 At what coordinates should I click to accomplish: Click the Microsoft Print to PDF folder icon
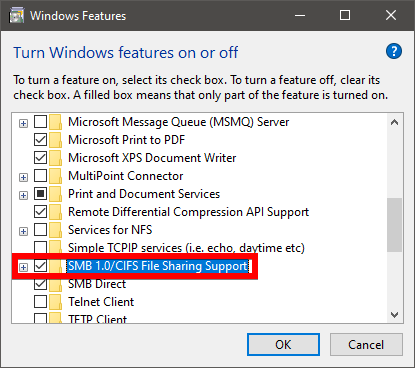[55, 140]
